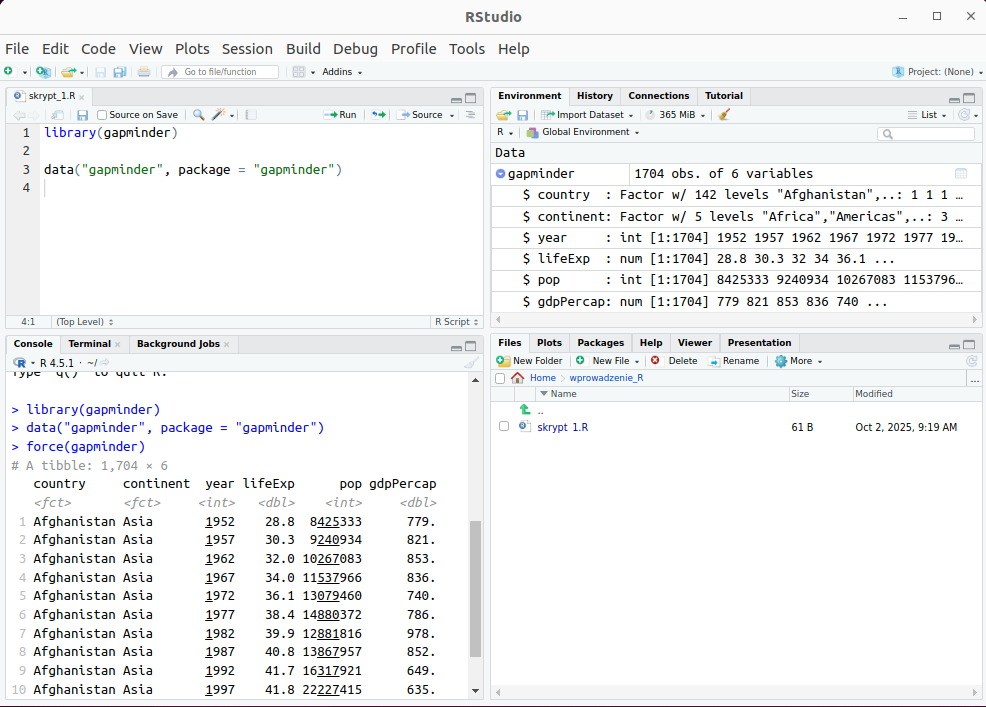Close the skrypt_1.R editor tab
Viewport: 986px width, 707px height.
point(82,97)
